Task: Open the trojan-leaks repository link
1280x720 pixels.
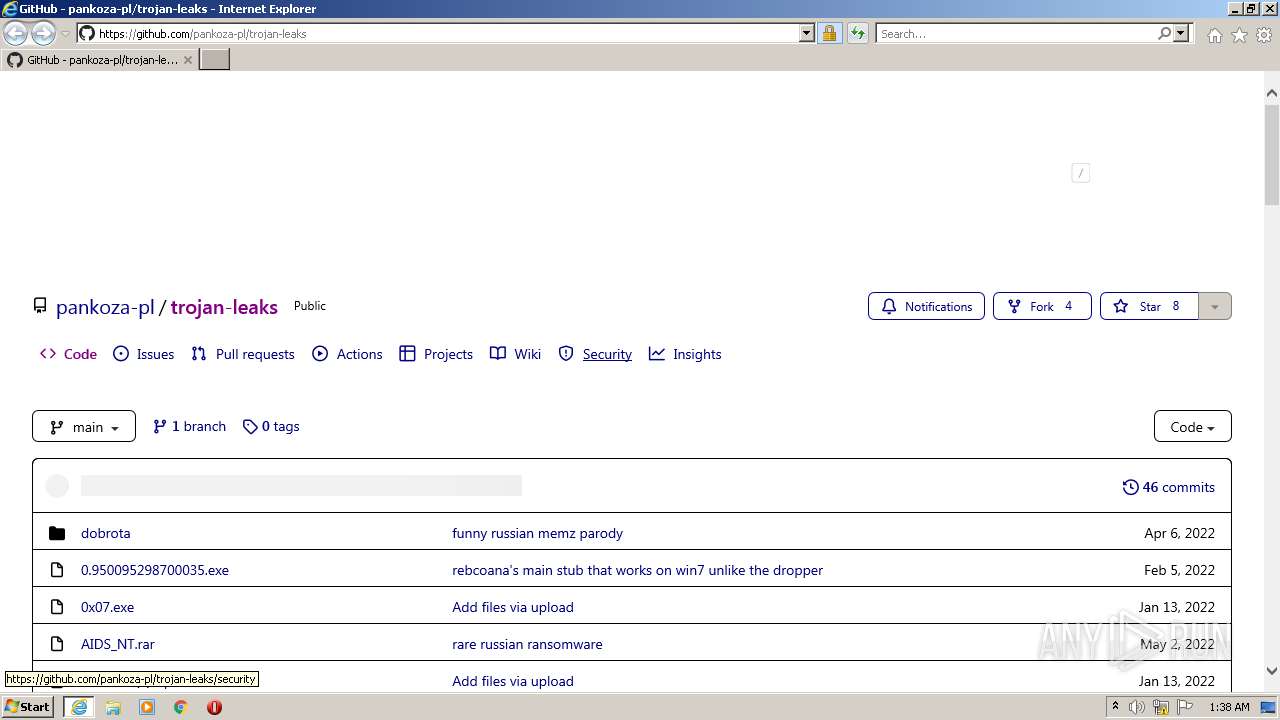Action: coord(224,307)
